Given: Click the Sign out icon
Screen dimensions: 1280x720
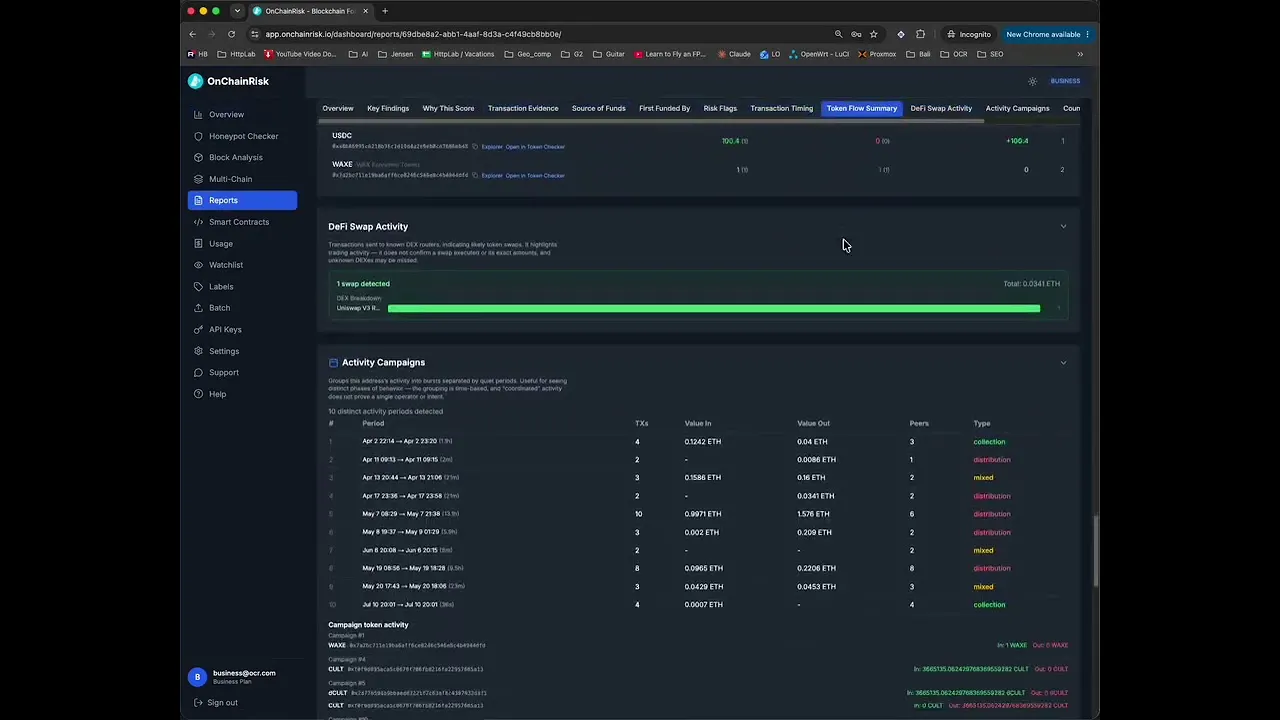Looking at the screenshot, I should [197, 703].
